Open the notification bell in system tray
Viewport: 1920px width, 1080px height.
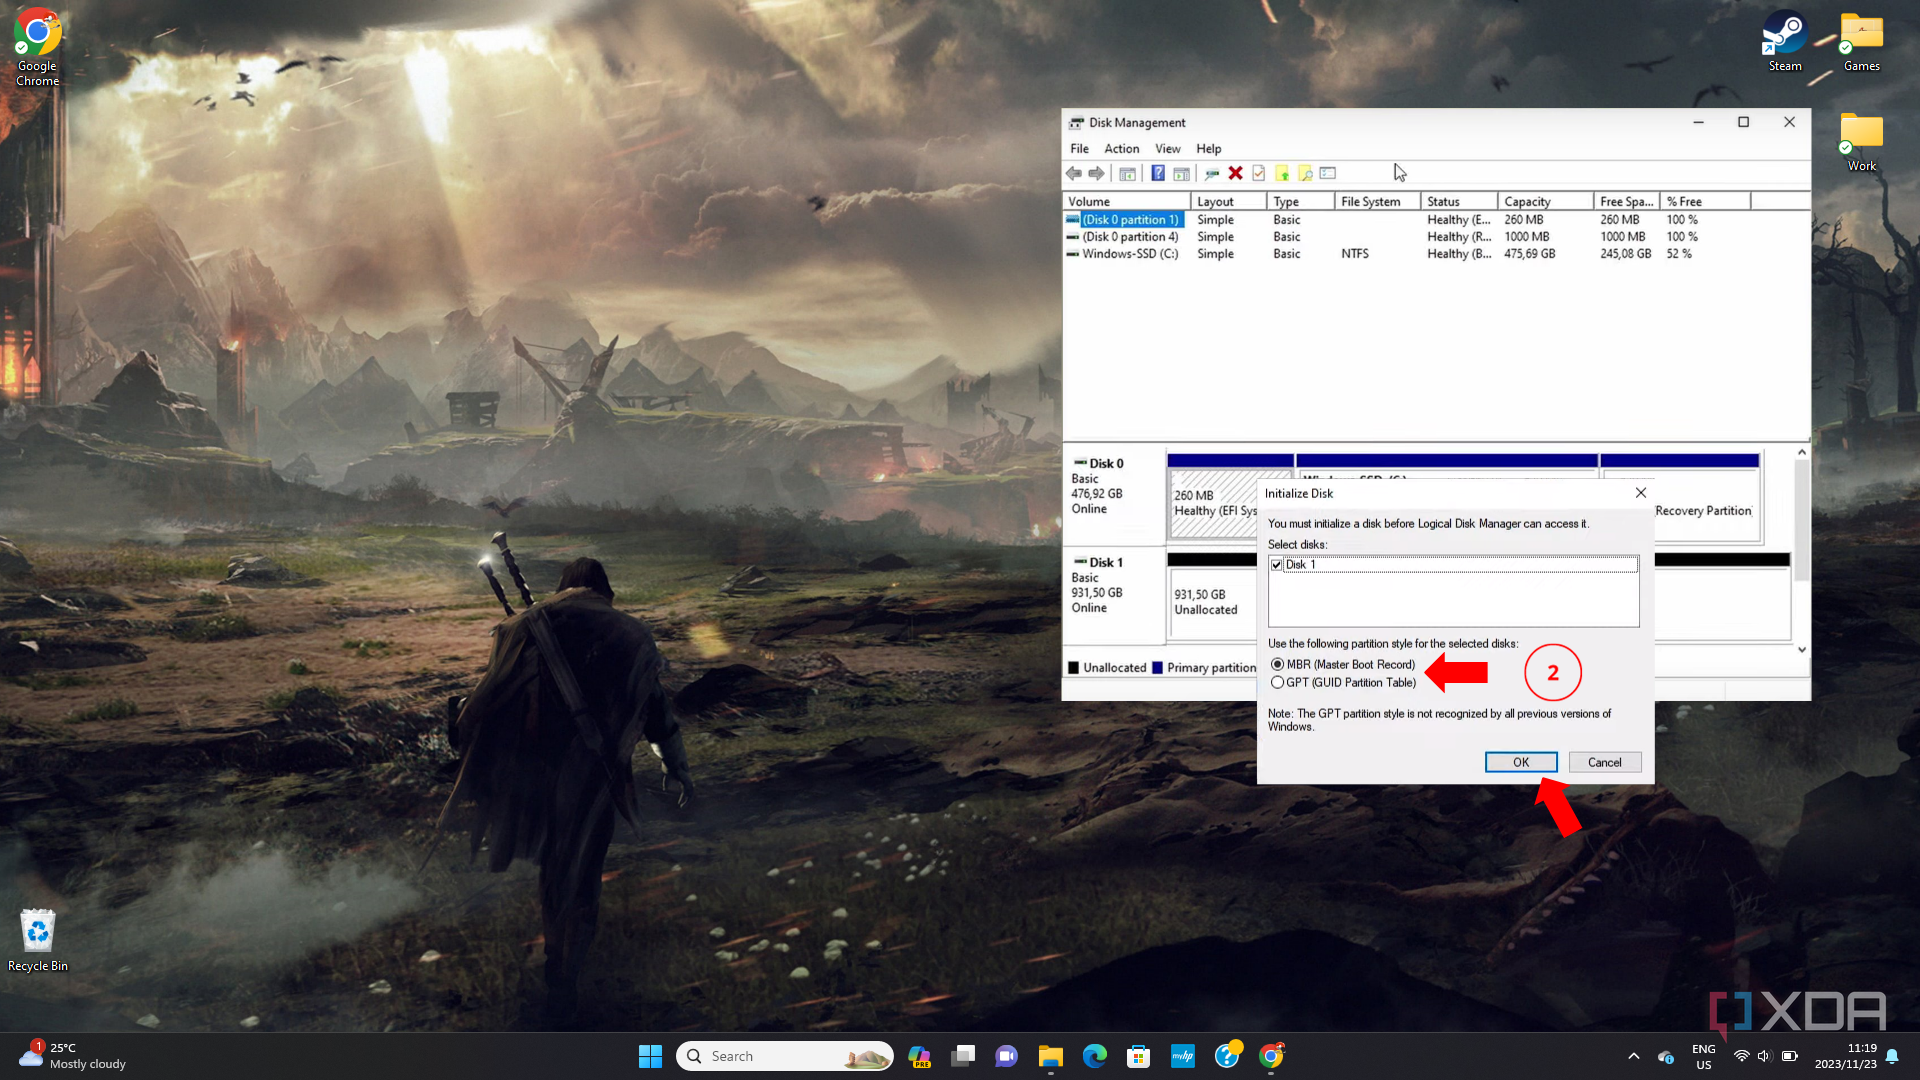(x=1892, y=1056)
